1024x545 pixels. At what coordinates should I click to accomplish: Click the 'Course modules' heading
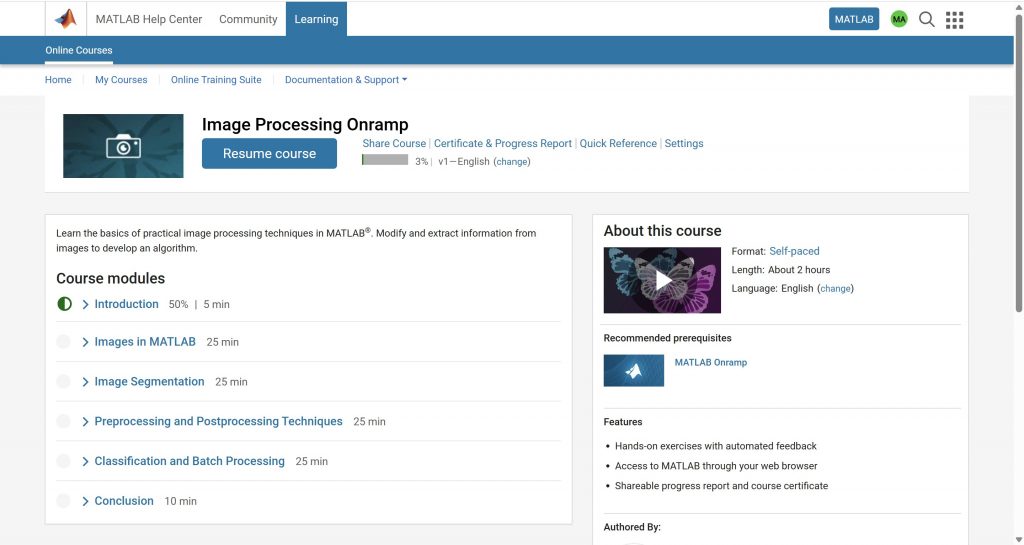(110, 278)
